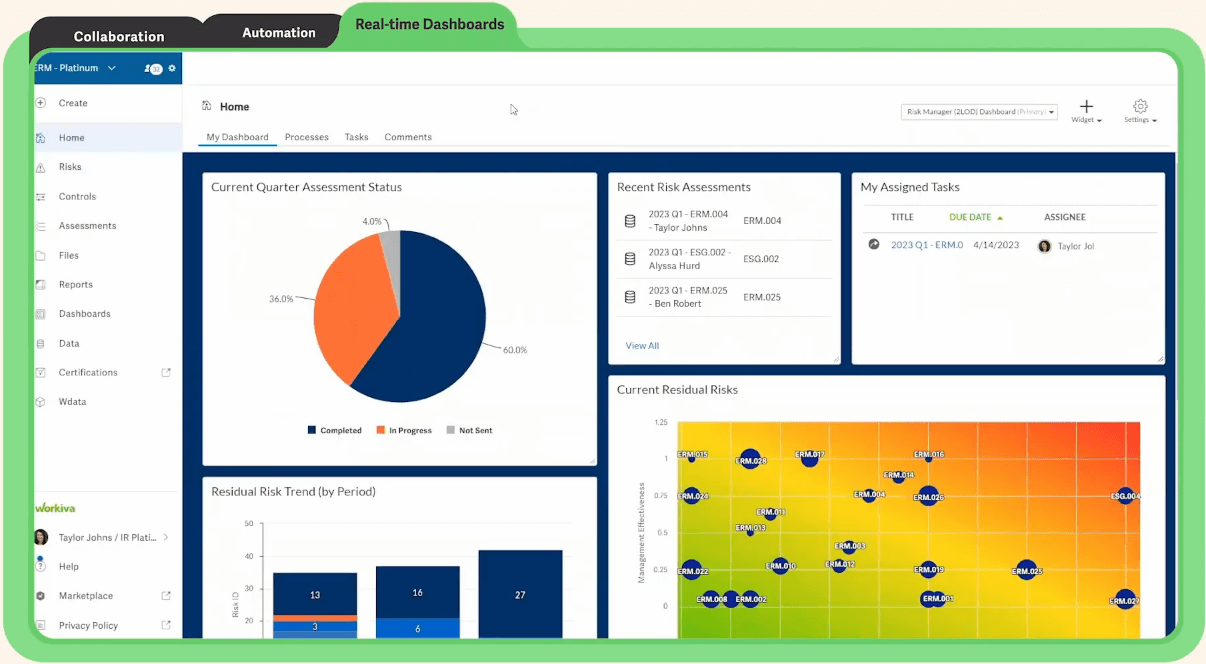
Task: Click the Dashboards icon in sidebar
Action: [x=40, y=314]
